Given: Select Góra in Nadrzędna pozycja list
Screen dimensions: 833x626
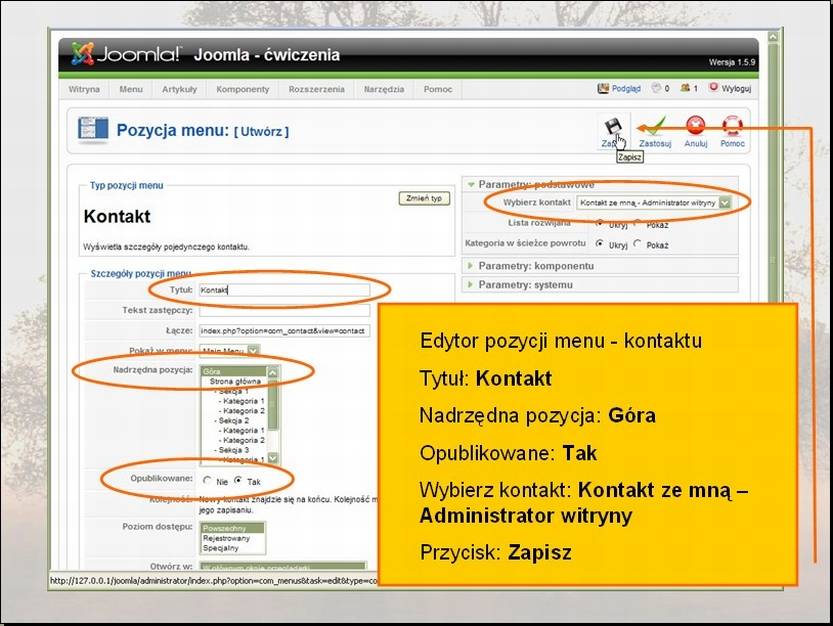Looking at the screenshot, I should pos(234,371).
